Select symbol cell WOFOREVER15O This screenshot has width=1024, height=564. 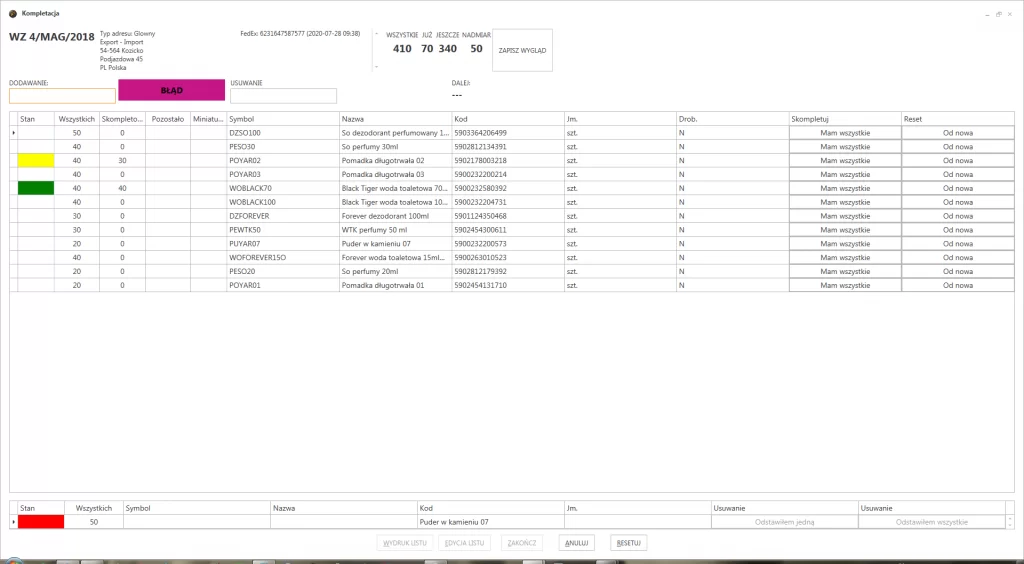click(x=283, y=258)
